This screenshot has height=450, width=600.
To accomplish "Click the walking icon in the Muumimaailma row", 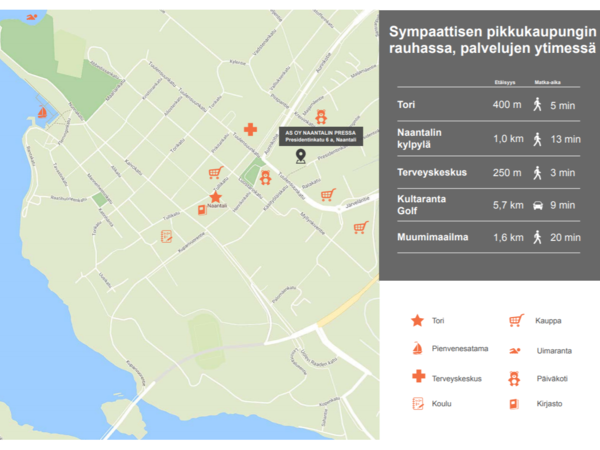I will point(537,238).
